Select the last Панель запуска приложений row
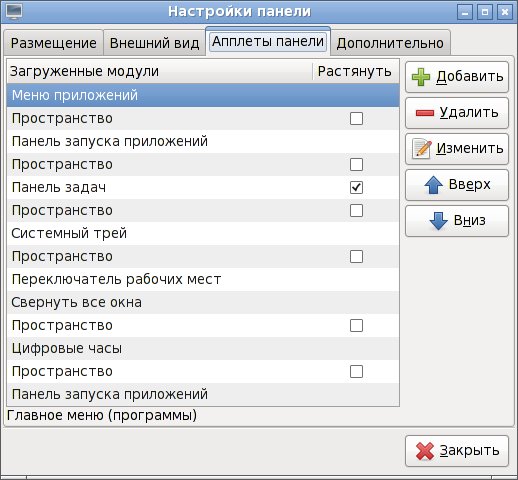Screen dimensions: 518x480 coord(203,394)
